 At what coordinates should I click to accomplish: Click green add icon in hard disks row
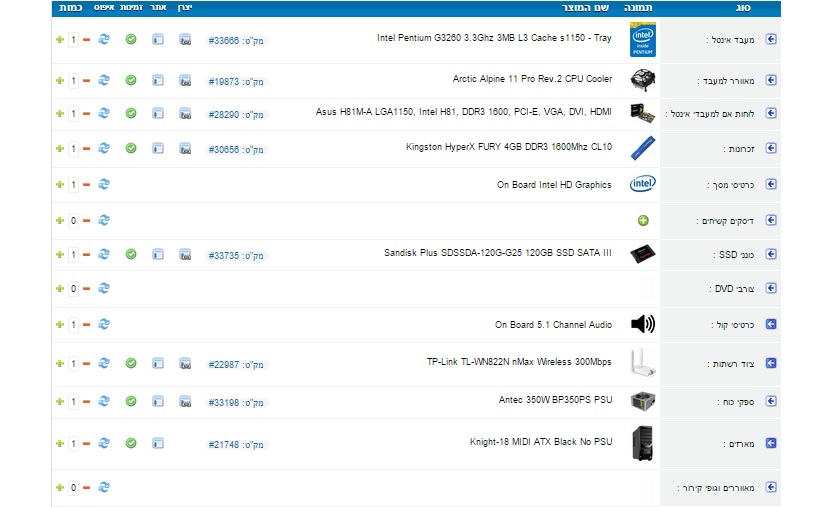(x=643, y=220)
